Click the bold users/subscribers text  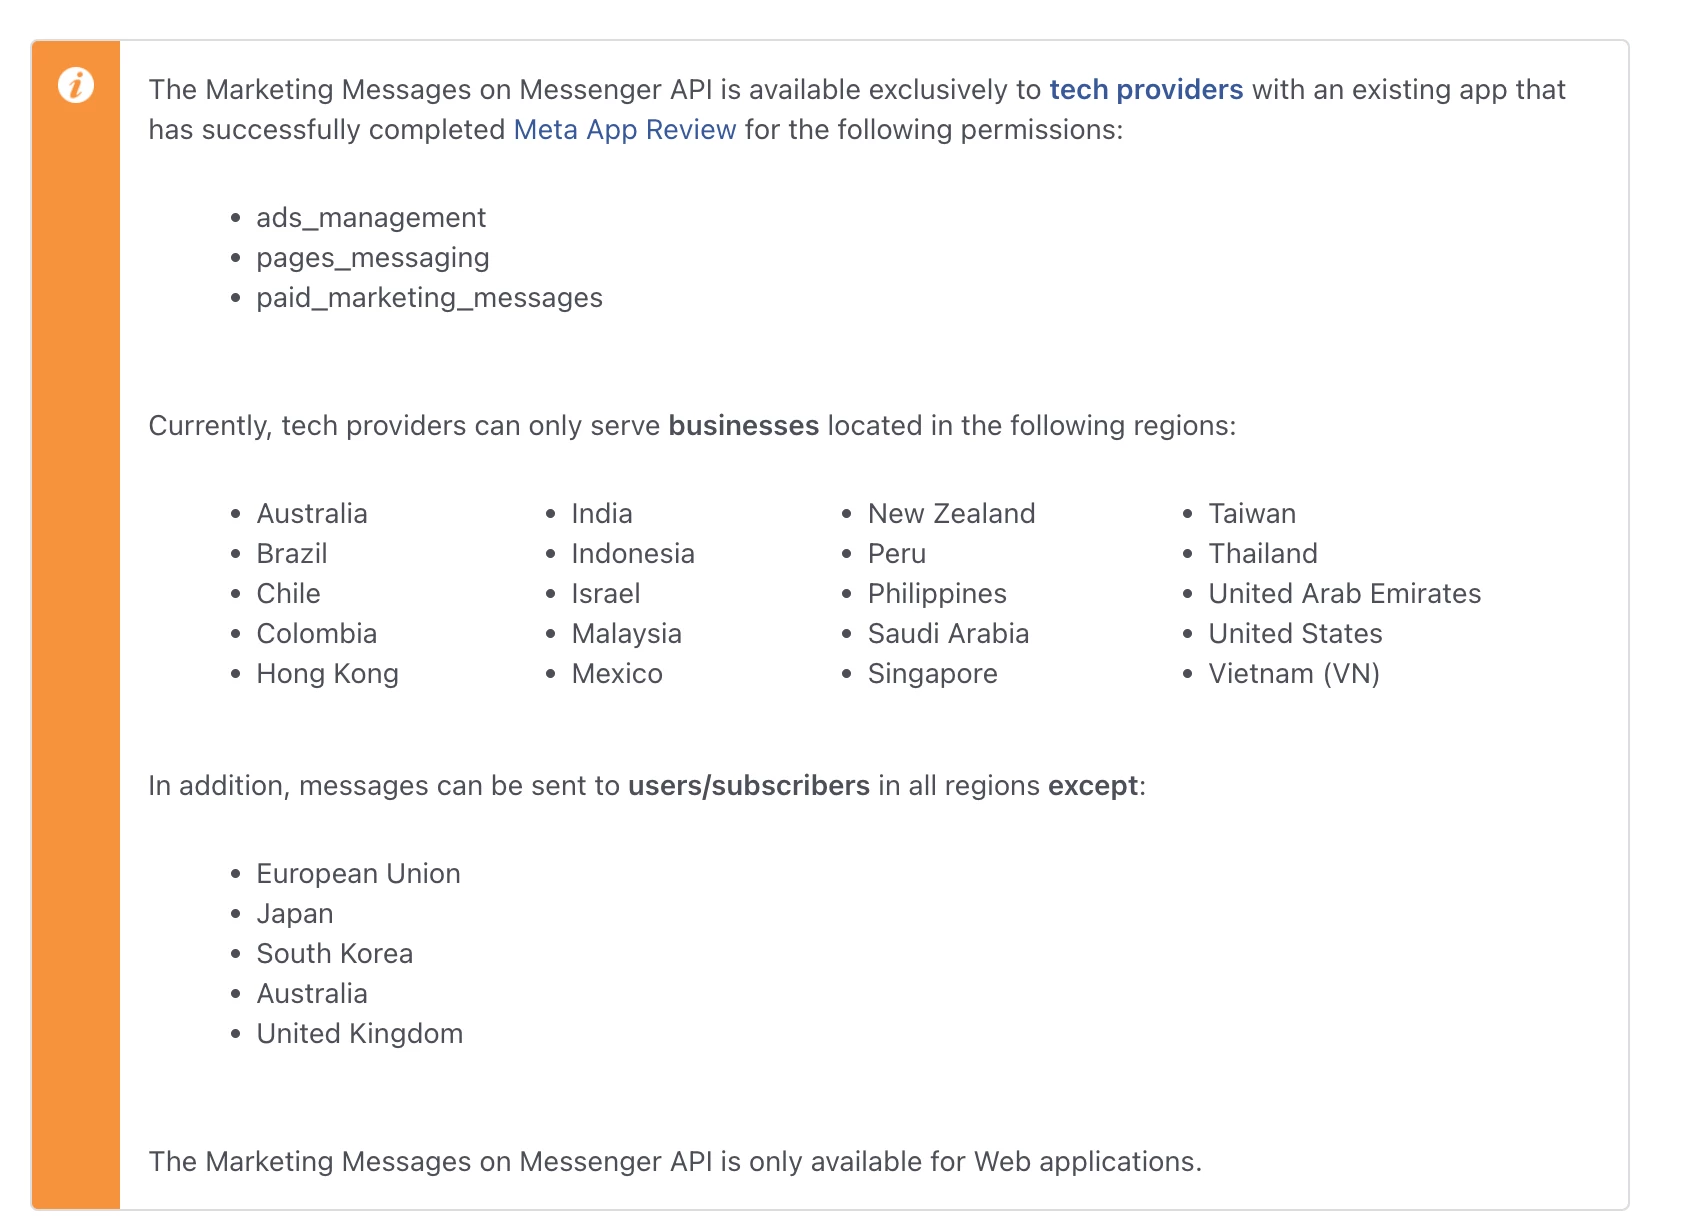(x=748, y=786)
